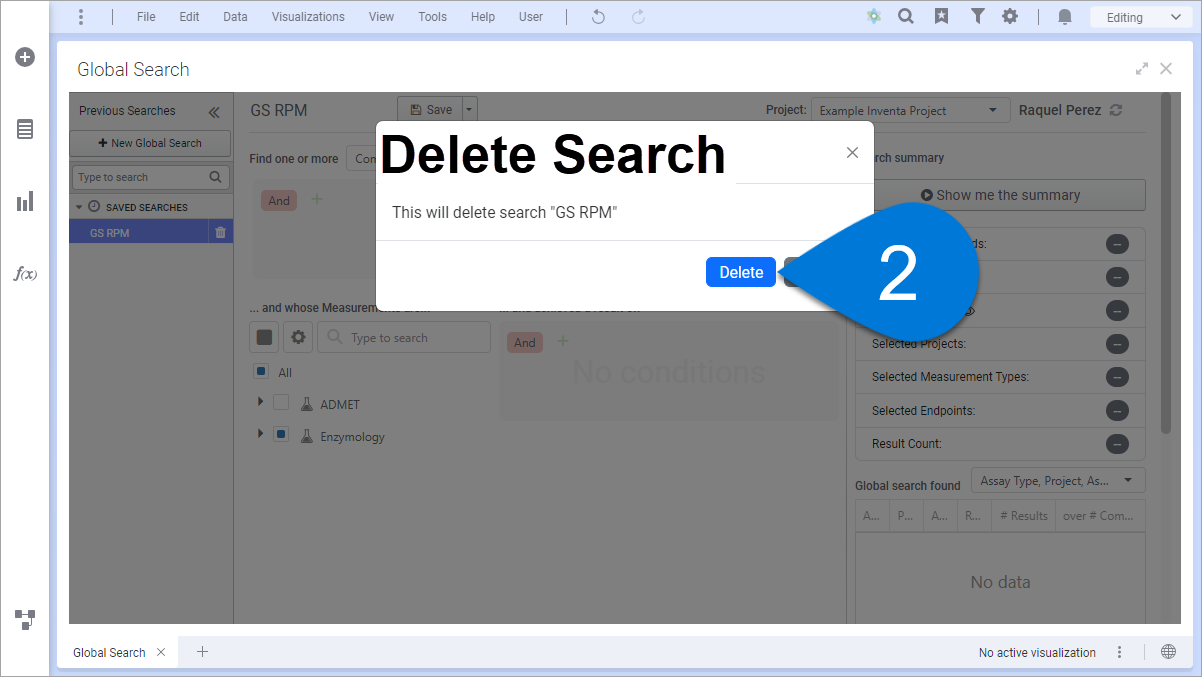Open the magnifier search icon
Viewport: 1202px width, 677px height.
[906, 16]
